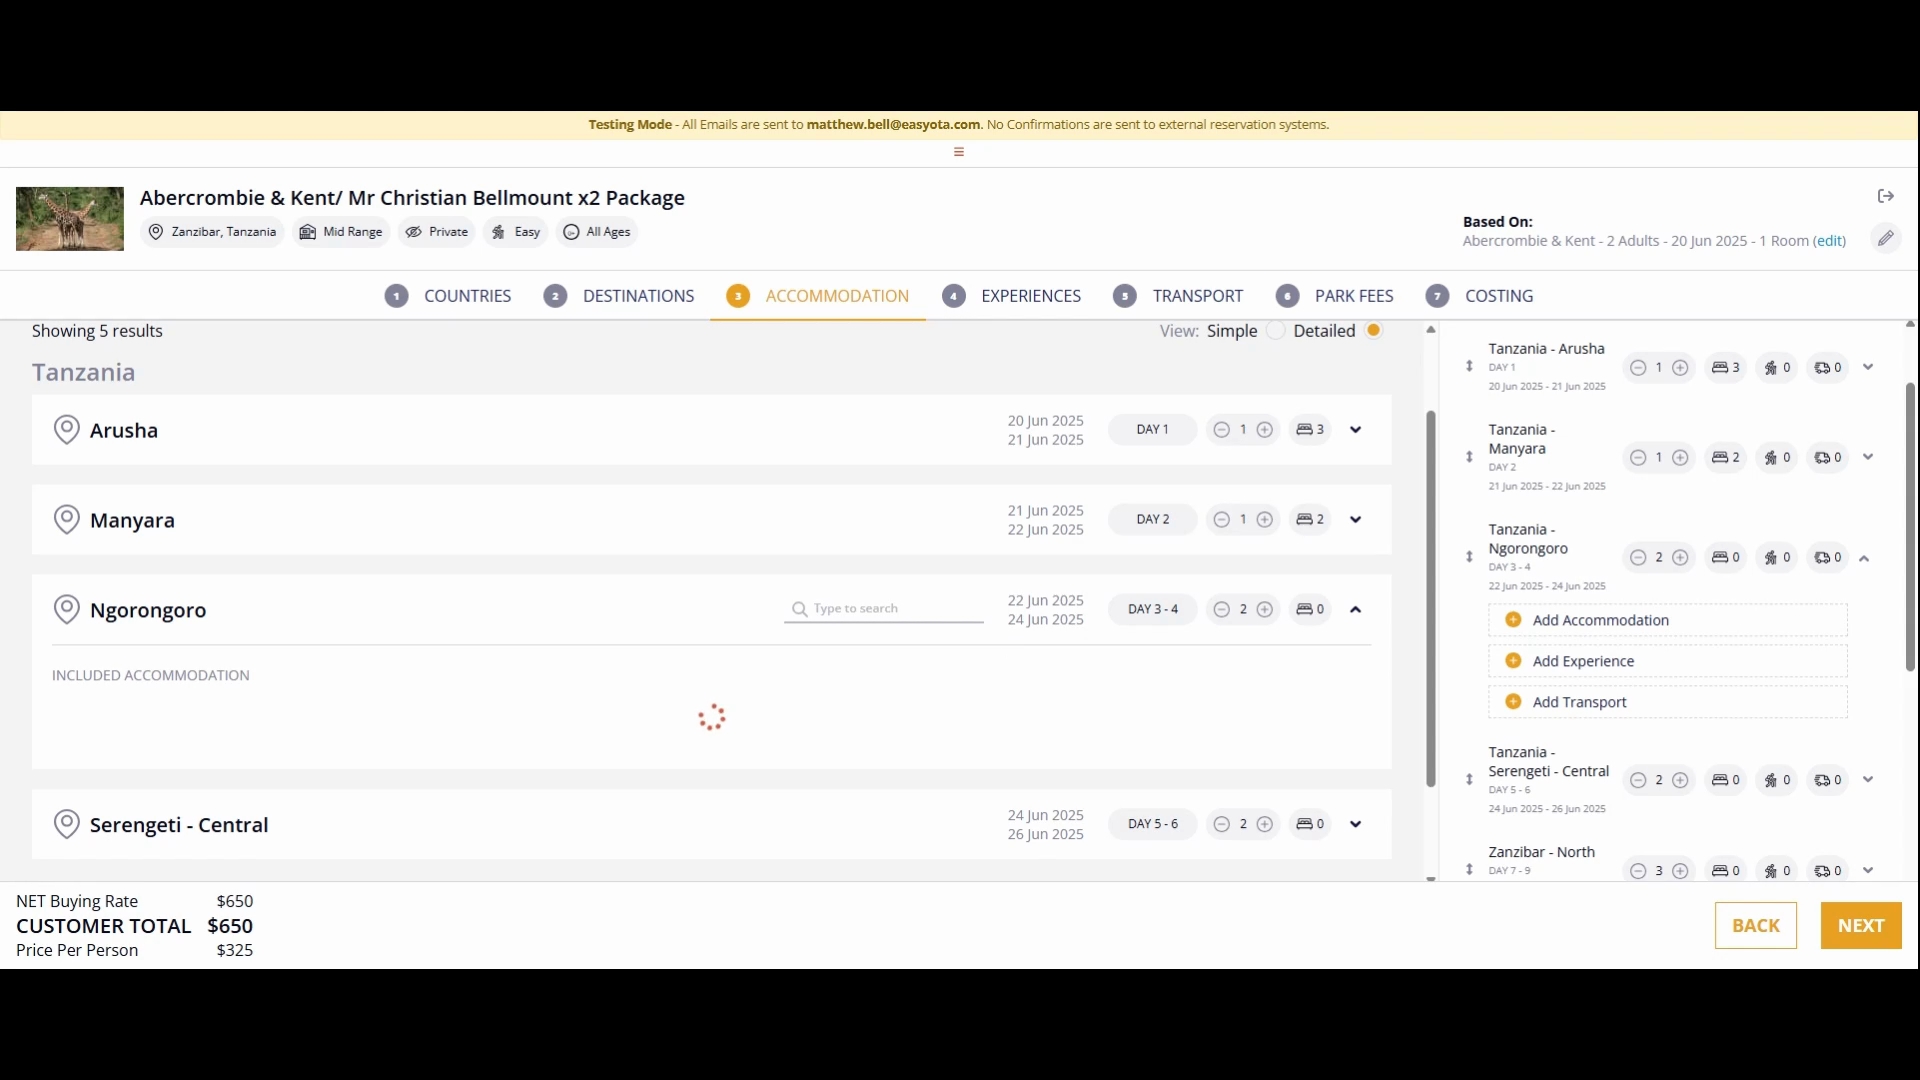1920x1080 pixels.
Task: Click the Ngorongoro location pin icon
Action: coord(66,610)
